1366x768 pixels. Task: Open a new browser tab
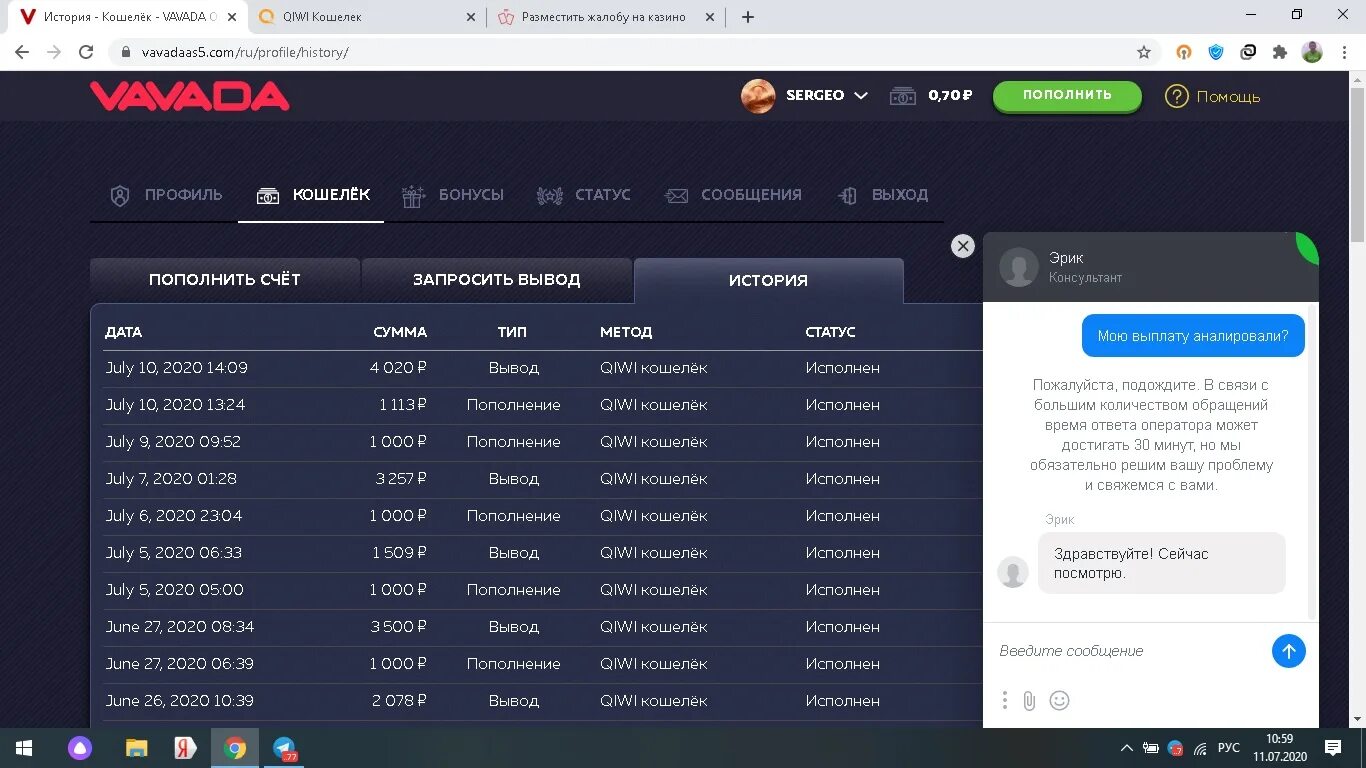coord(748,17)
